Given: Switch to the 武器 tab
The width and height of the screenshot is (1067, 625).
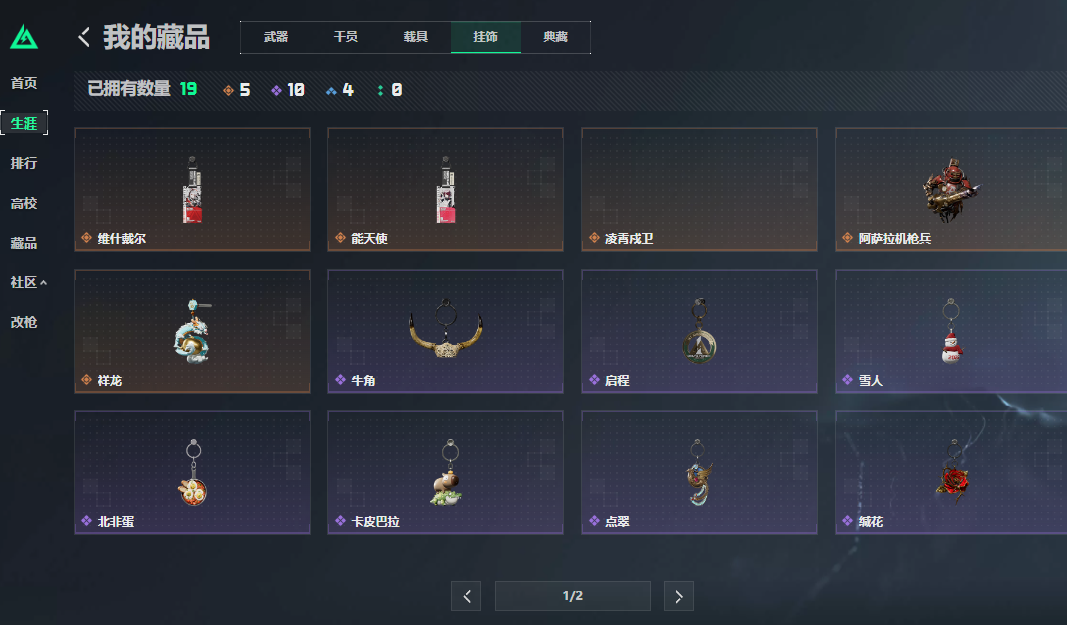Looking at the screenshot, I should [x=276, y=37].
